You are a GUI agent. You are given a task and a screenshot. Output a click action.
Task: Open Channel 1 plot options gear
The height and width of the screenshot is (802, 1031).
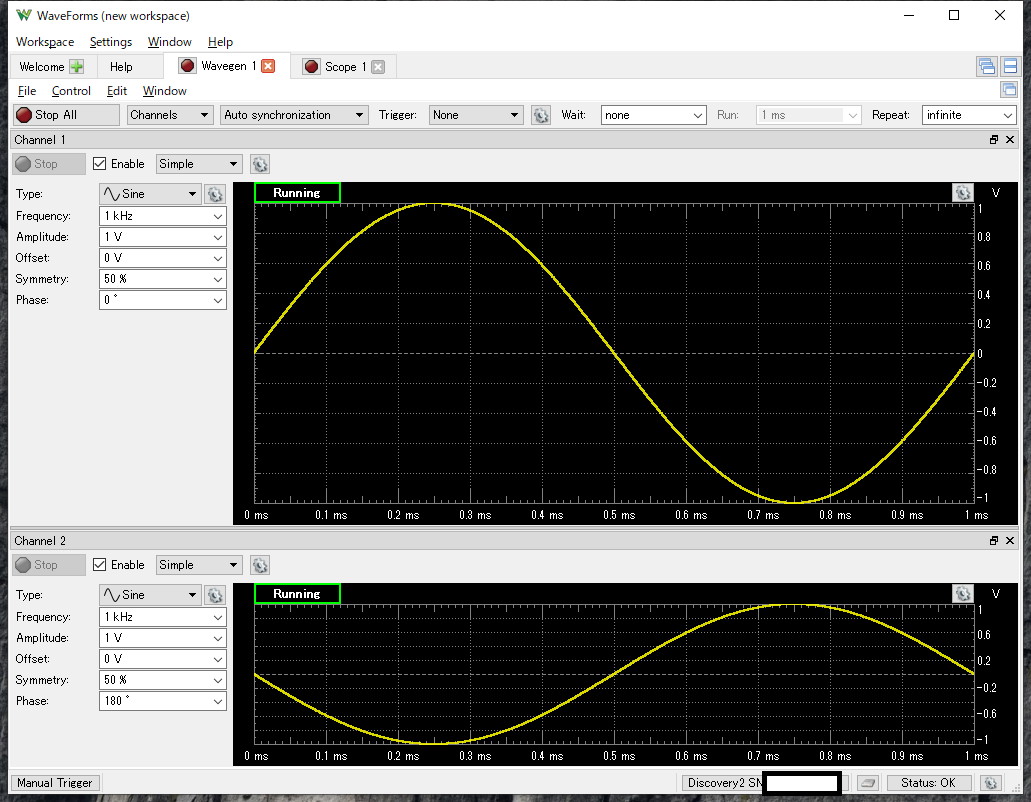click(963, 193)
